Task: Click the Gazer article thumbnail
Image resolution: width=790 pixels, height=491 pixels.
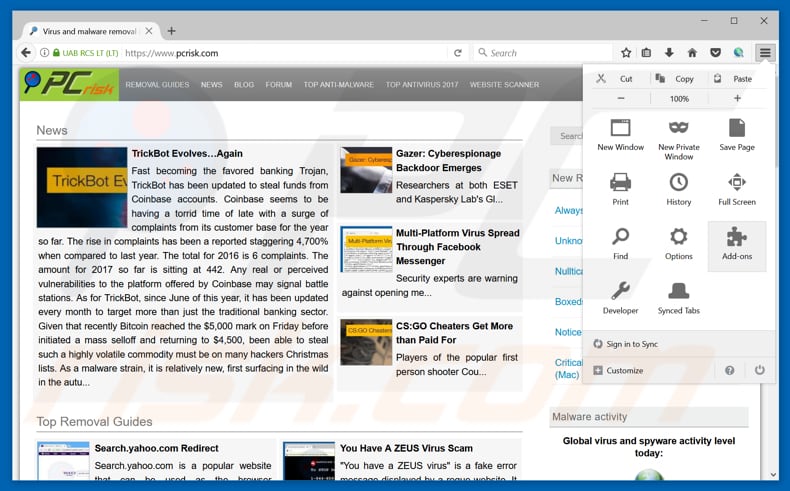Action: click(x=366, y=170)
